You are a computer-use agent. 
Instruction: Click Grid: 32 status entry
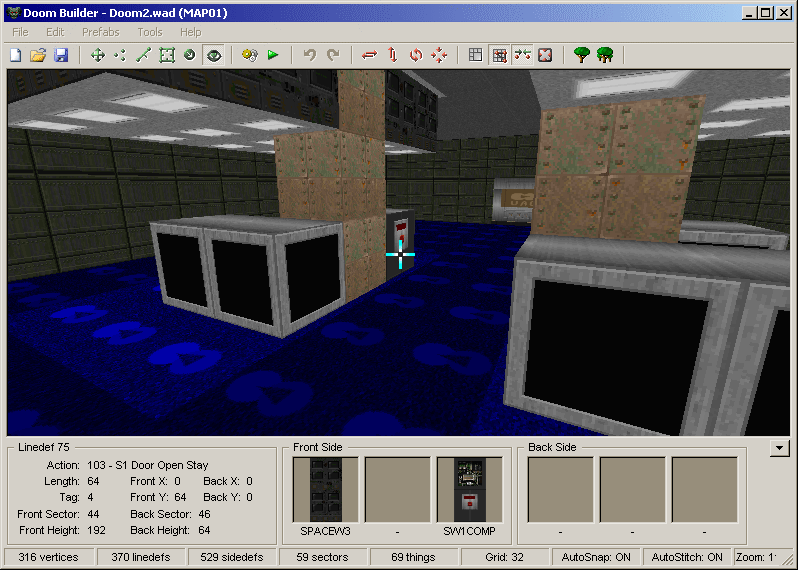(504, 557)
